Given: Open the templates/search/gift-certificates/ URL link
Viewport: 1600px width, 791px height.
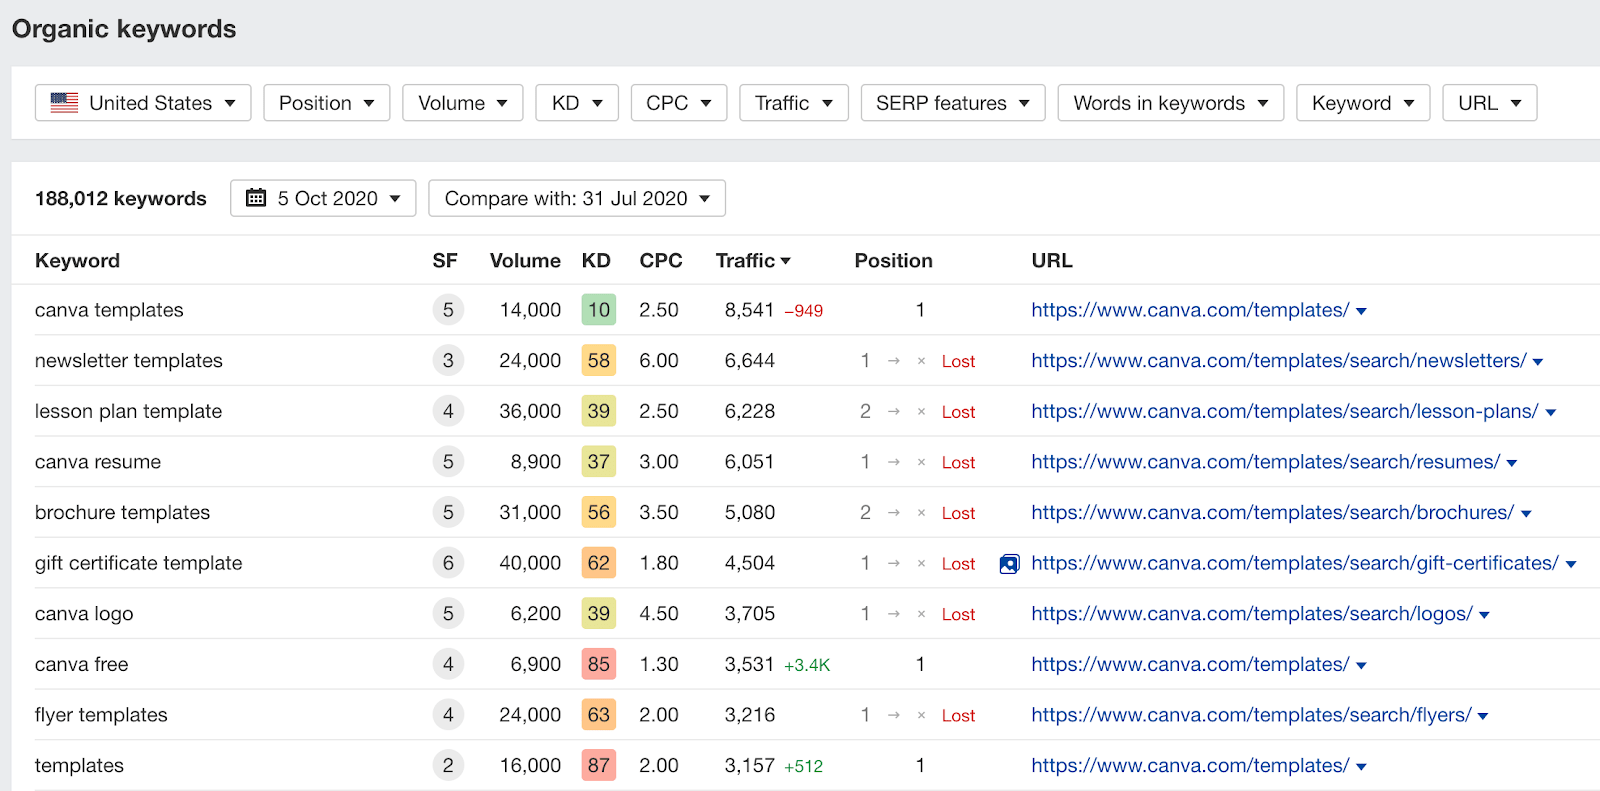Looking at the screenshot, I should point(1295,563).
